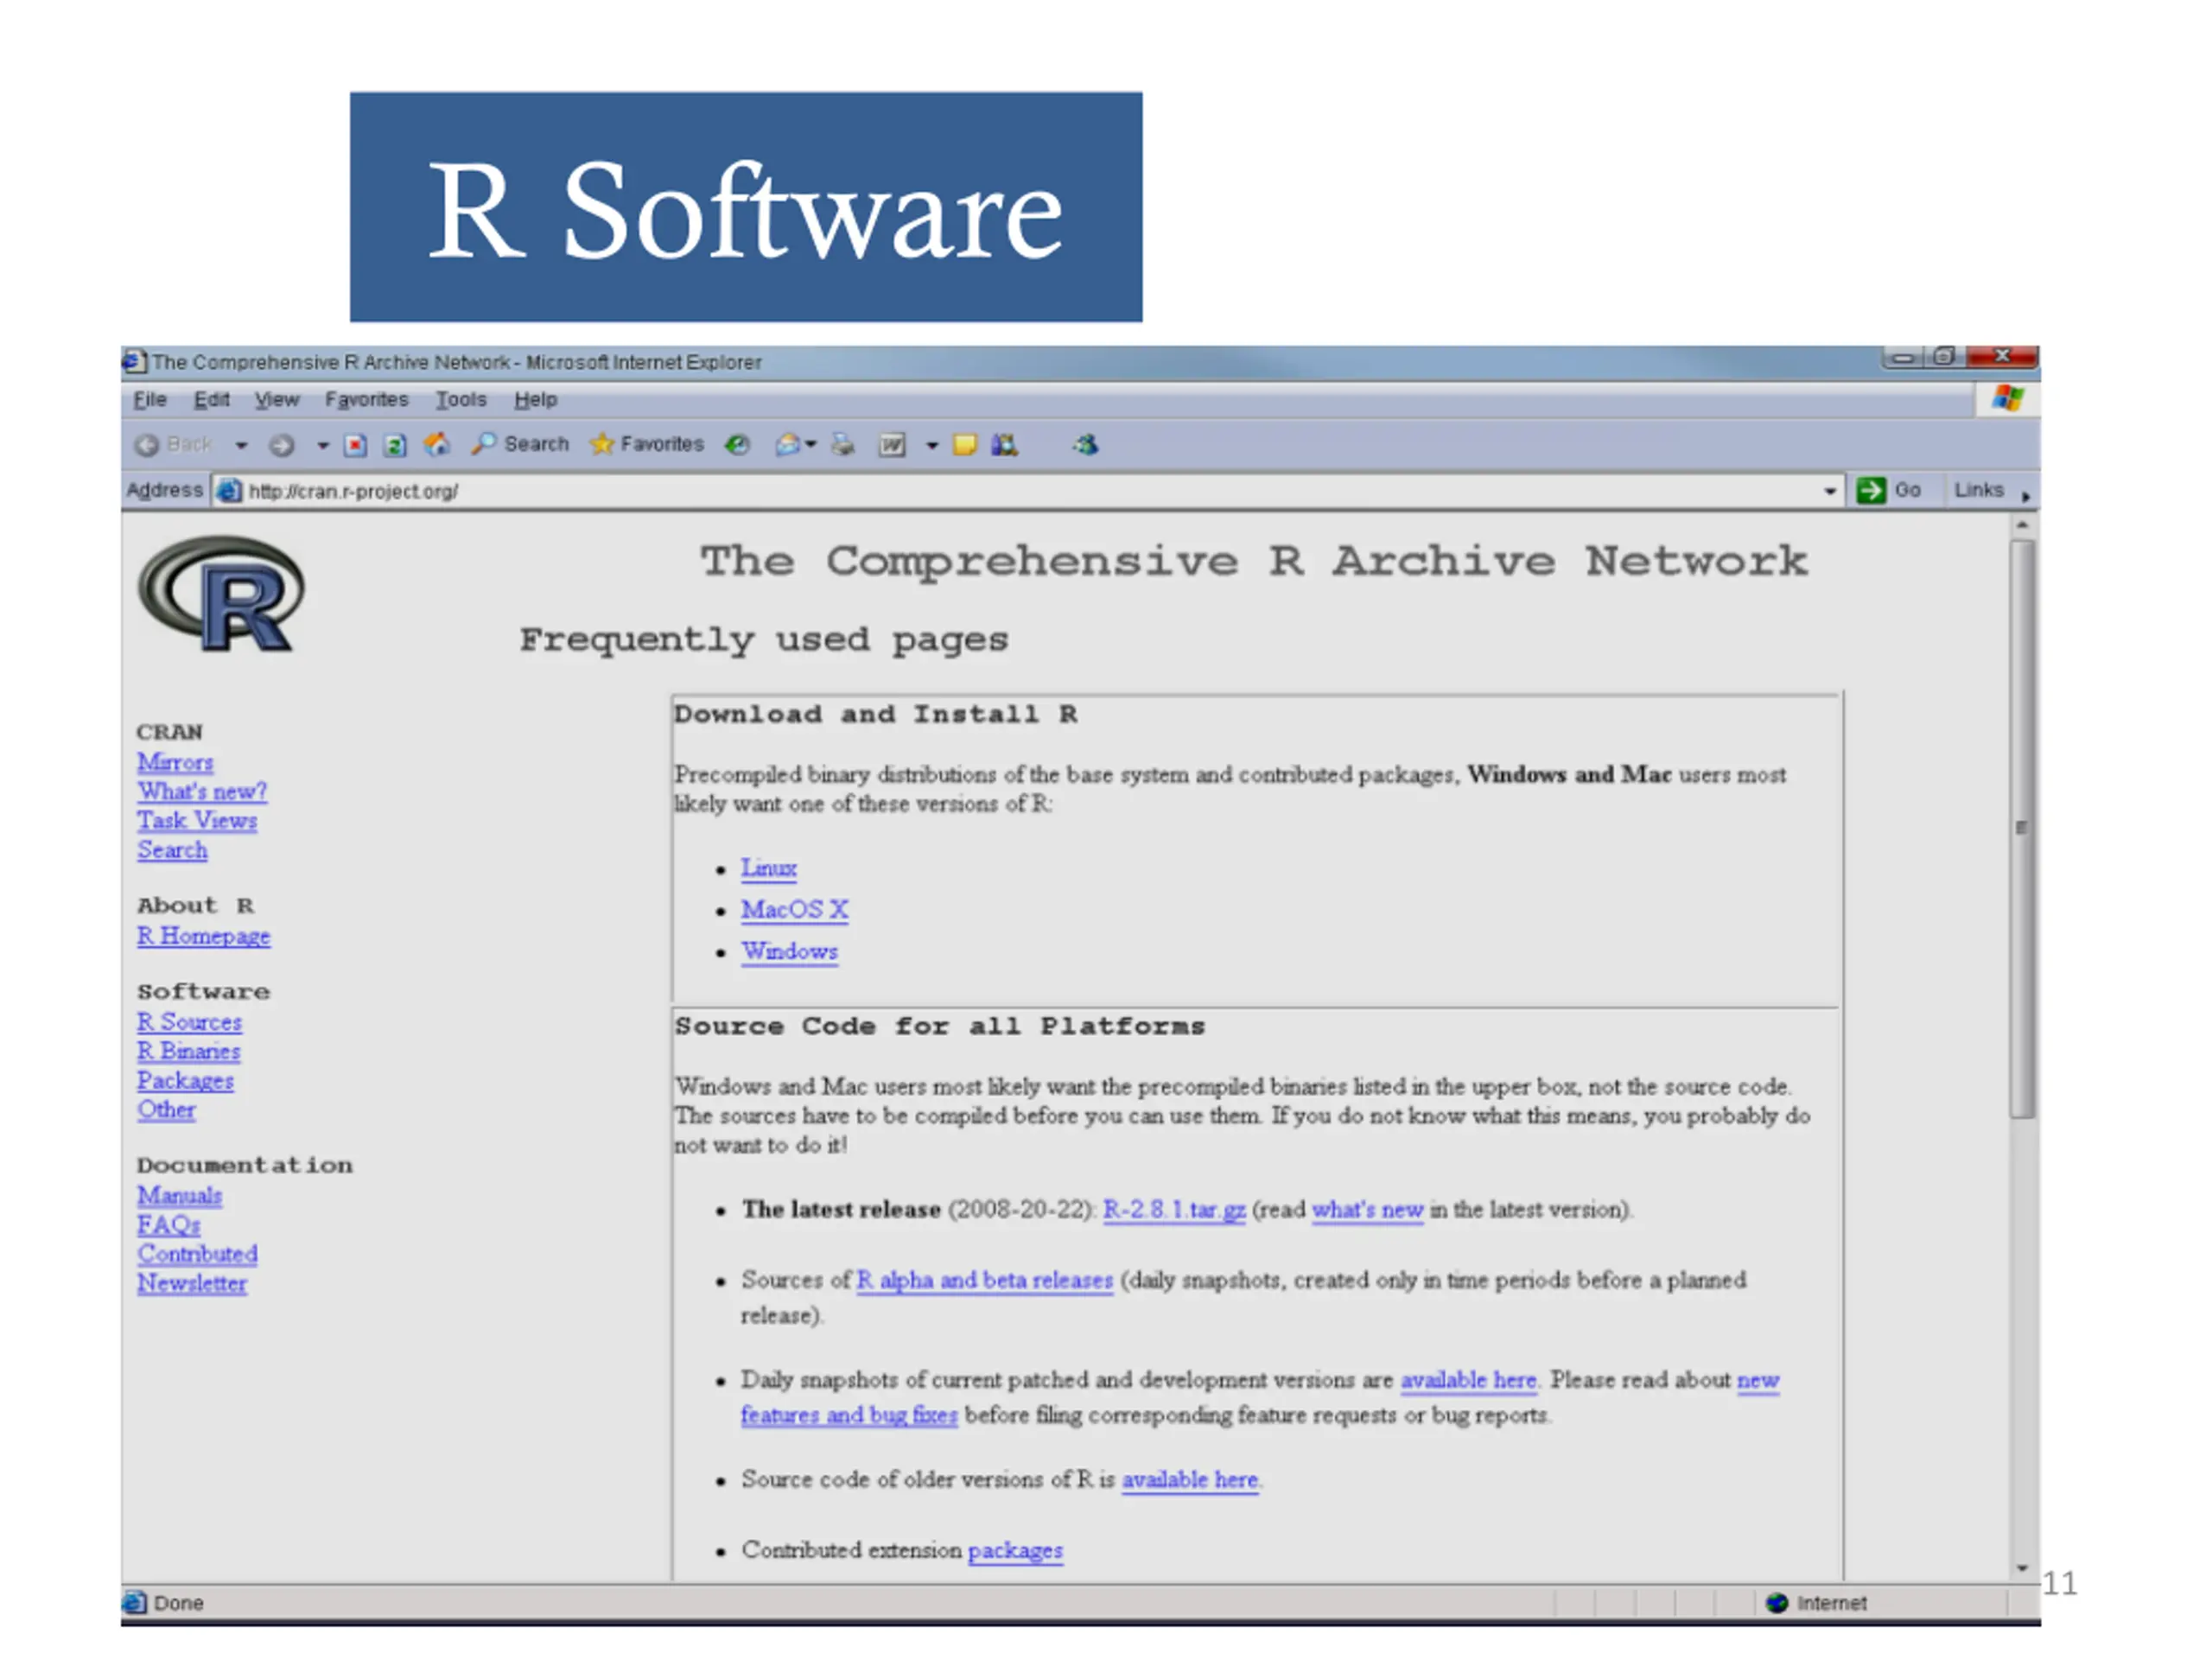Open the Edit menu
Screen dimensions: 2212x1659
211,399
